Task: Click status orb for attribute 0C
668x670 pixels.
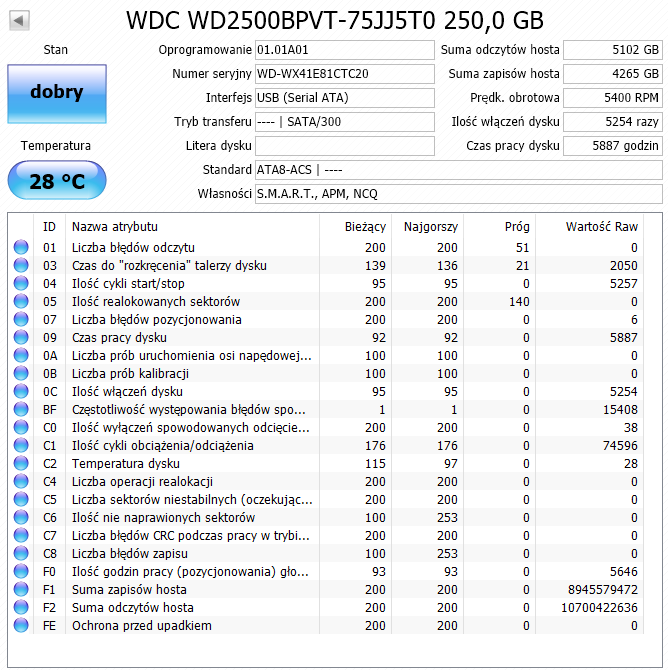Action: pyautogui.click(x=21, y=391)
